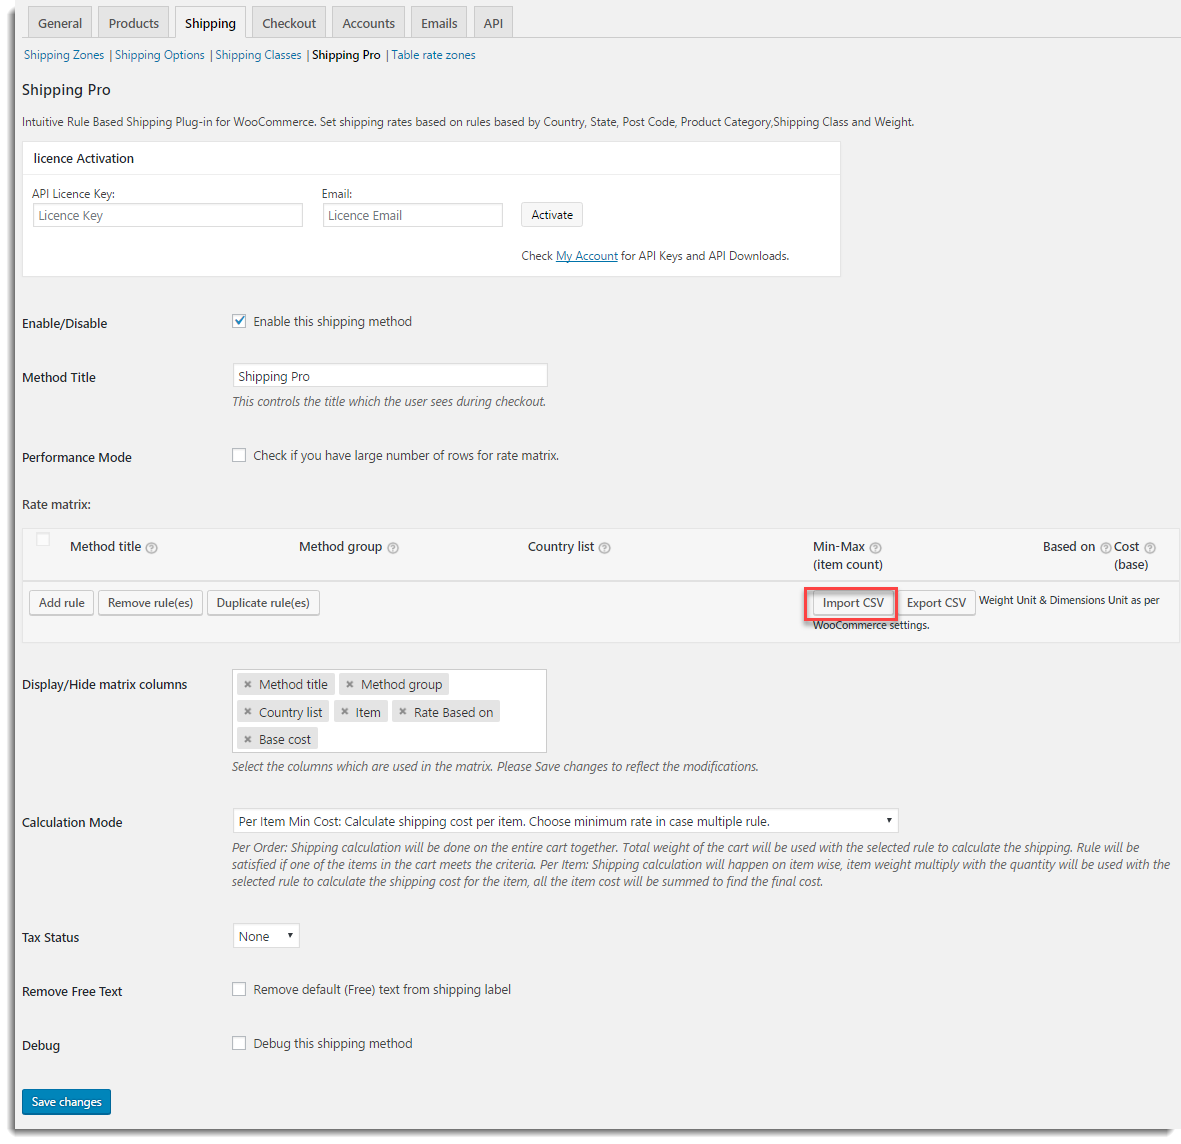1181x1144 pixels.
Task: Remove Method title tag from matrix columns
Action: click(x=248, y=684)
